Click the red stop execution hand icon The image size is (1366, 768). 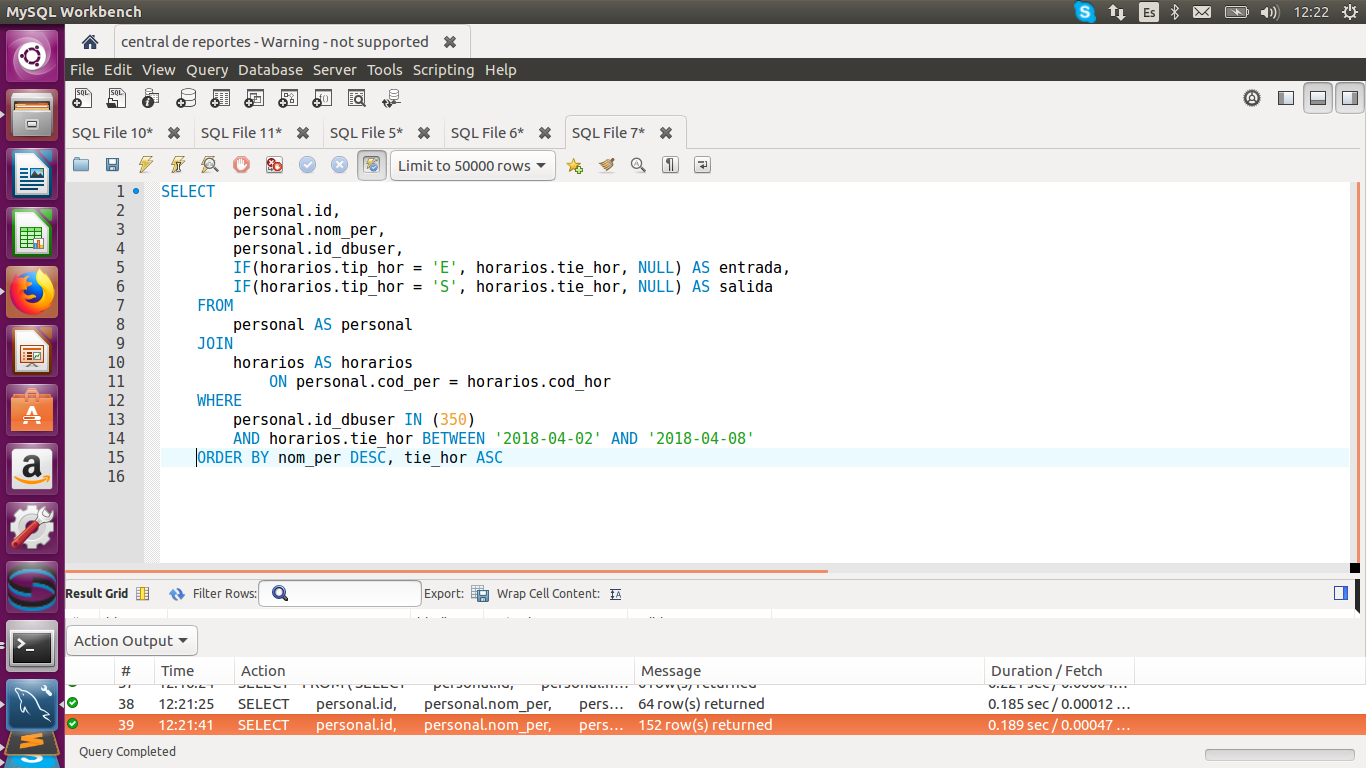tap(241, 165)
